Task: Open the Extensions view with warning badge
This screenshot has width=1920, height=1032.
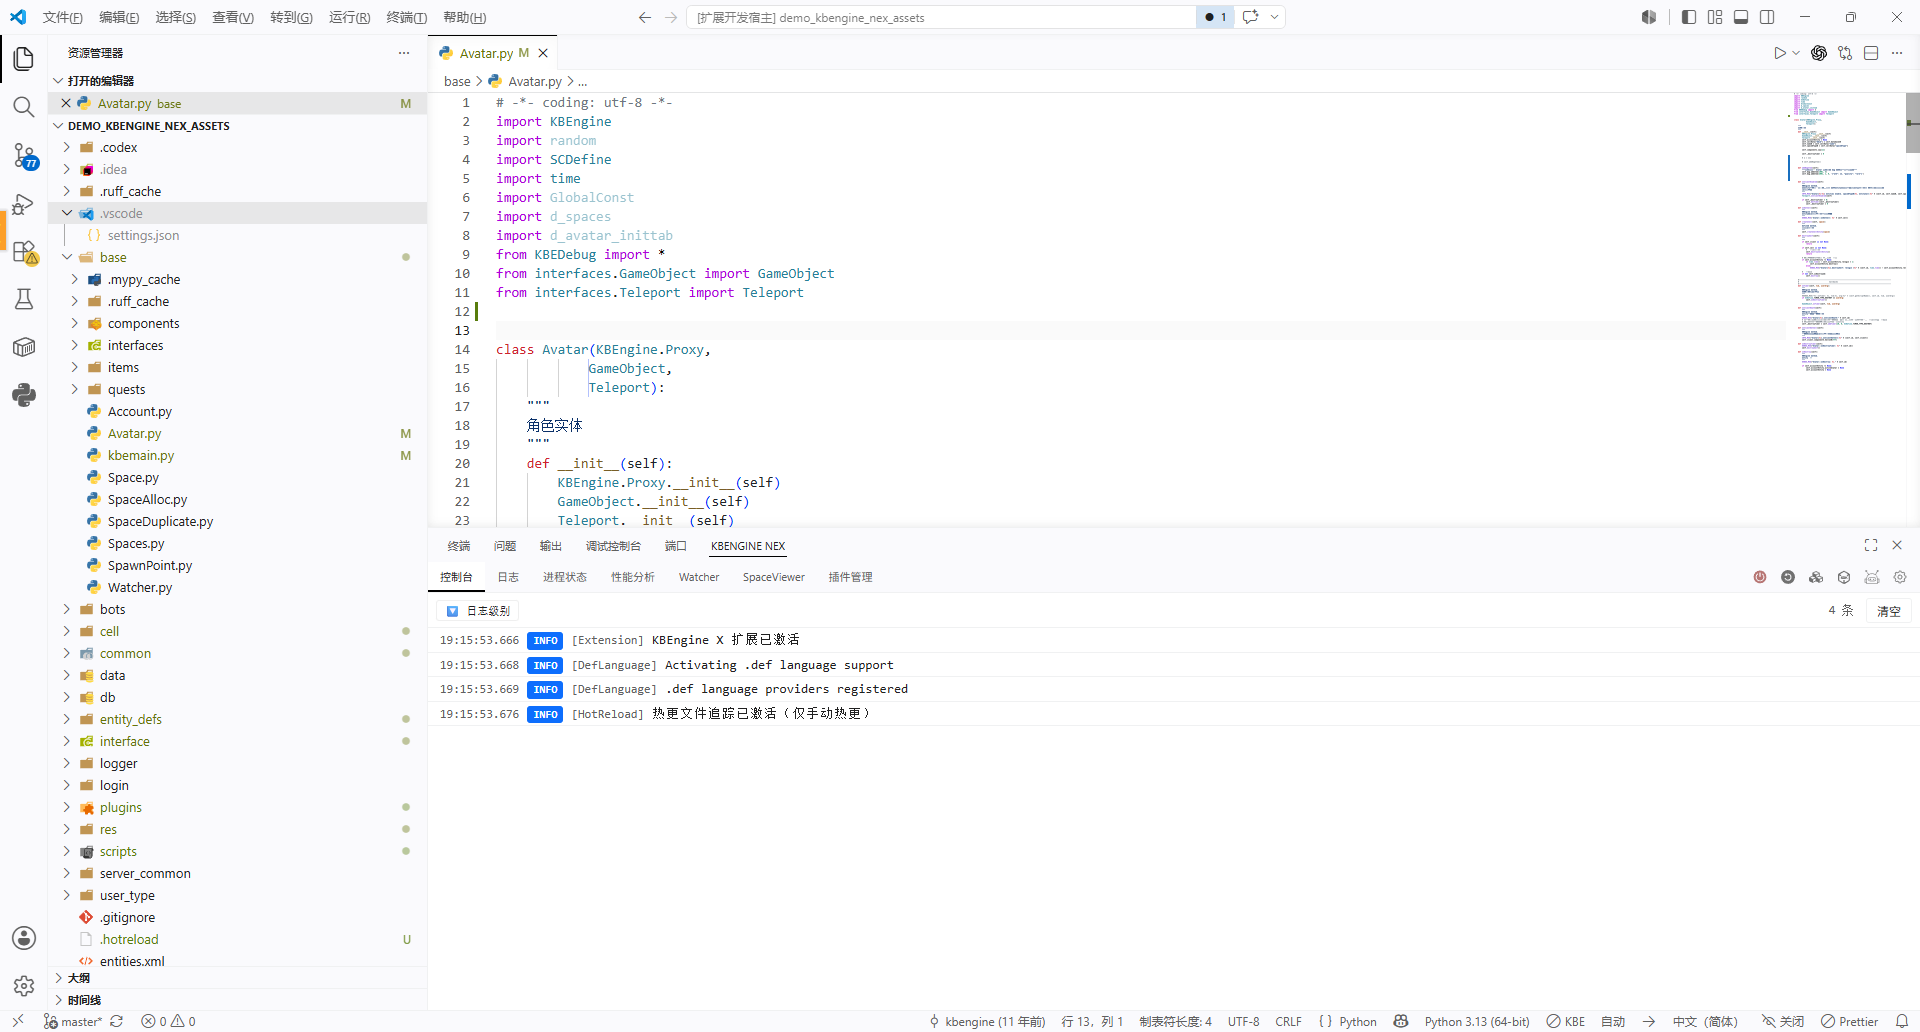Action: [x=24, y=252]
